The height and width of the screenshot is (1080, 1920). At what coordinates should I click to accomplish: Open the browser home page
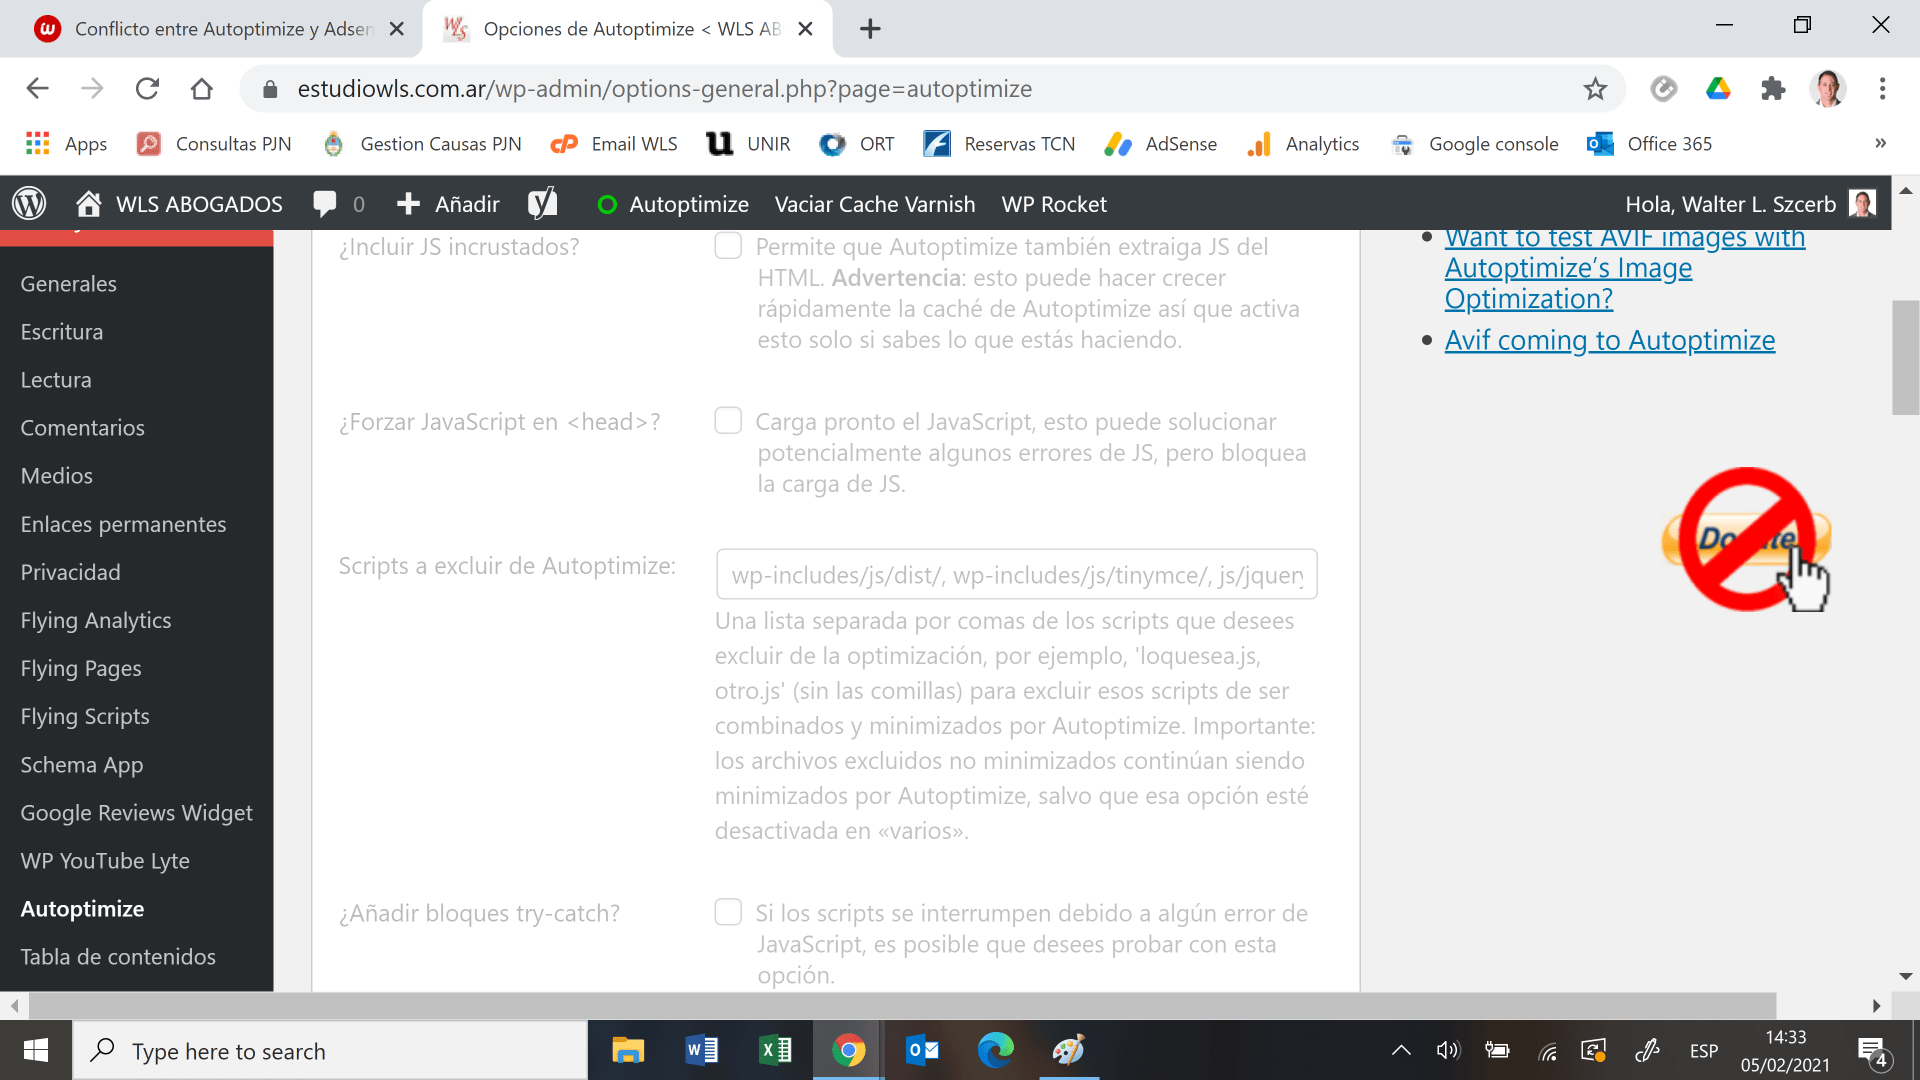(x=202, y=89)
